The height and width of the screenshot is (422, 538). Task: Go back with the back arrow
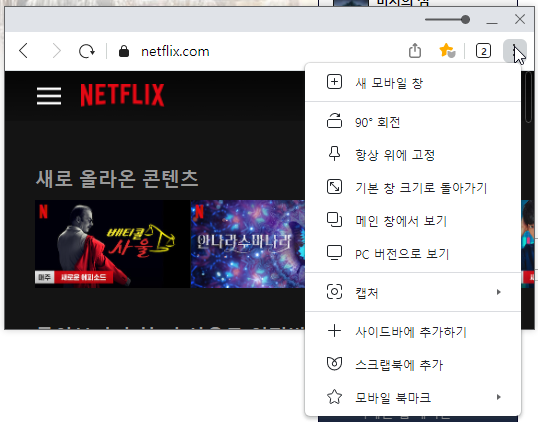click(23, 51)
